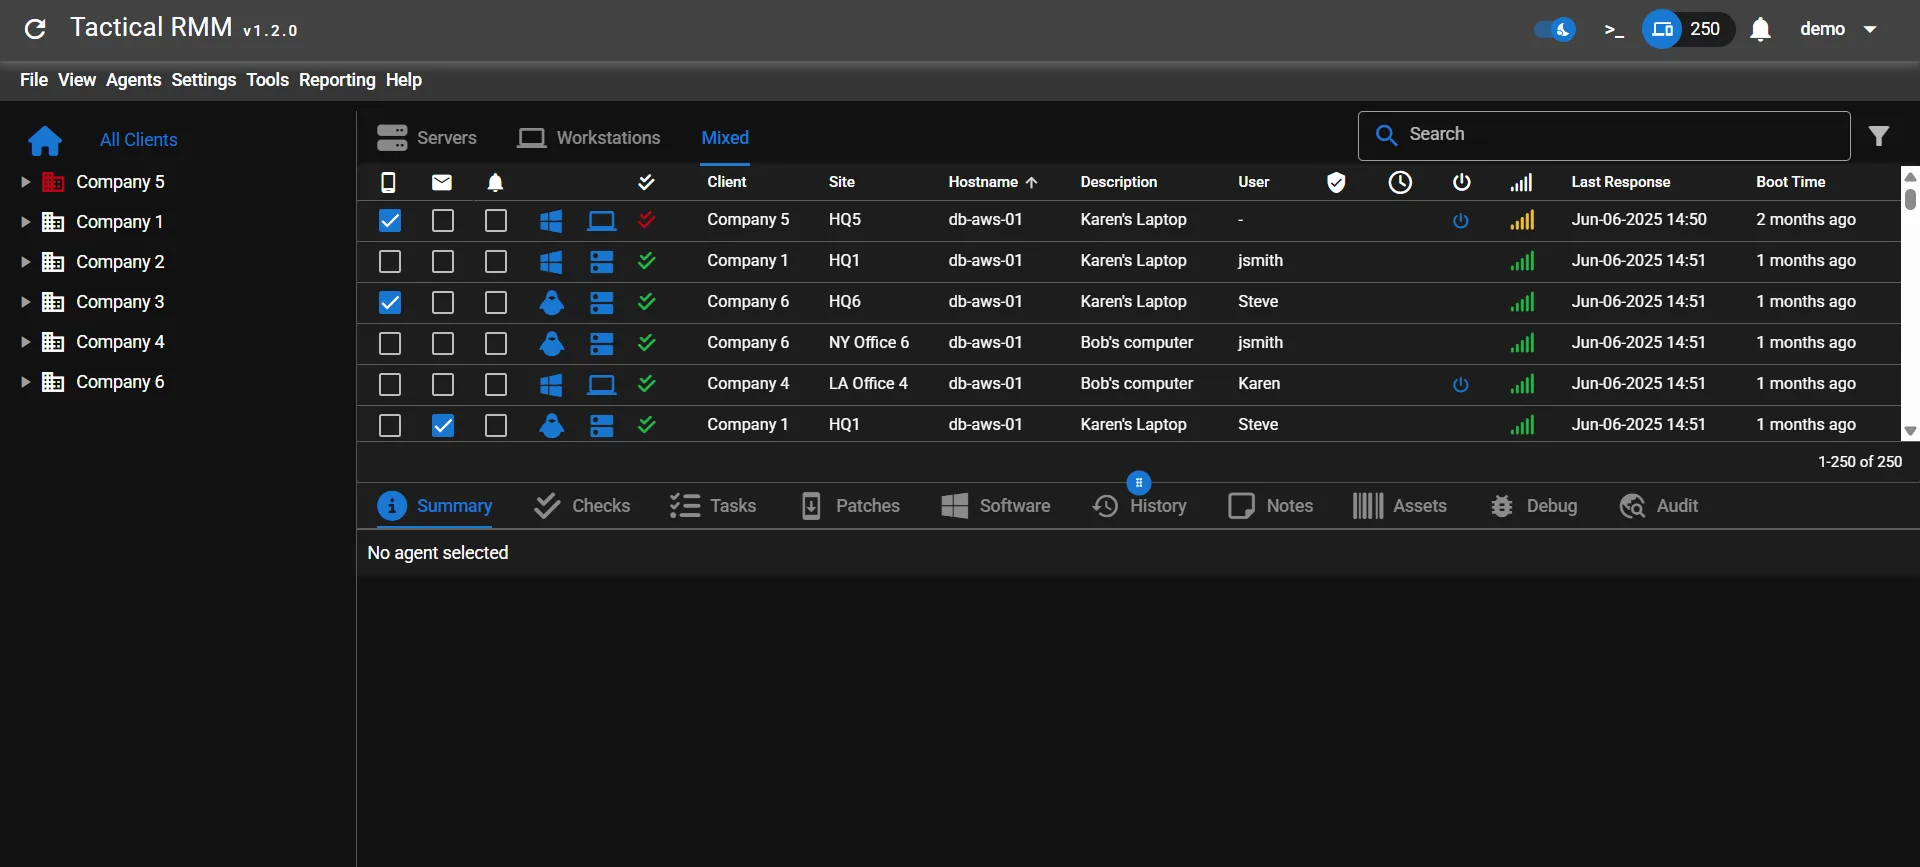Open the Tasks tab
Viewport: 1920px width, 867px height.
coord(712,506)
